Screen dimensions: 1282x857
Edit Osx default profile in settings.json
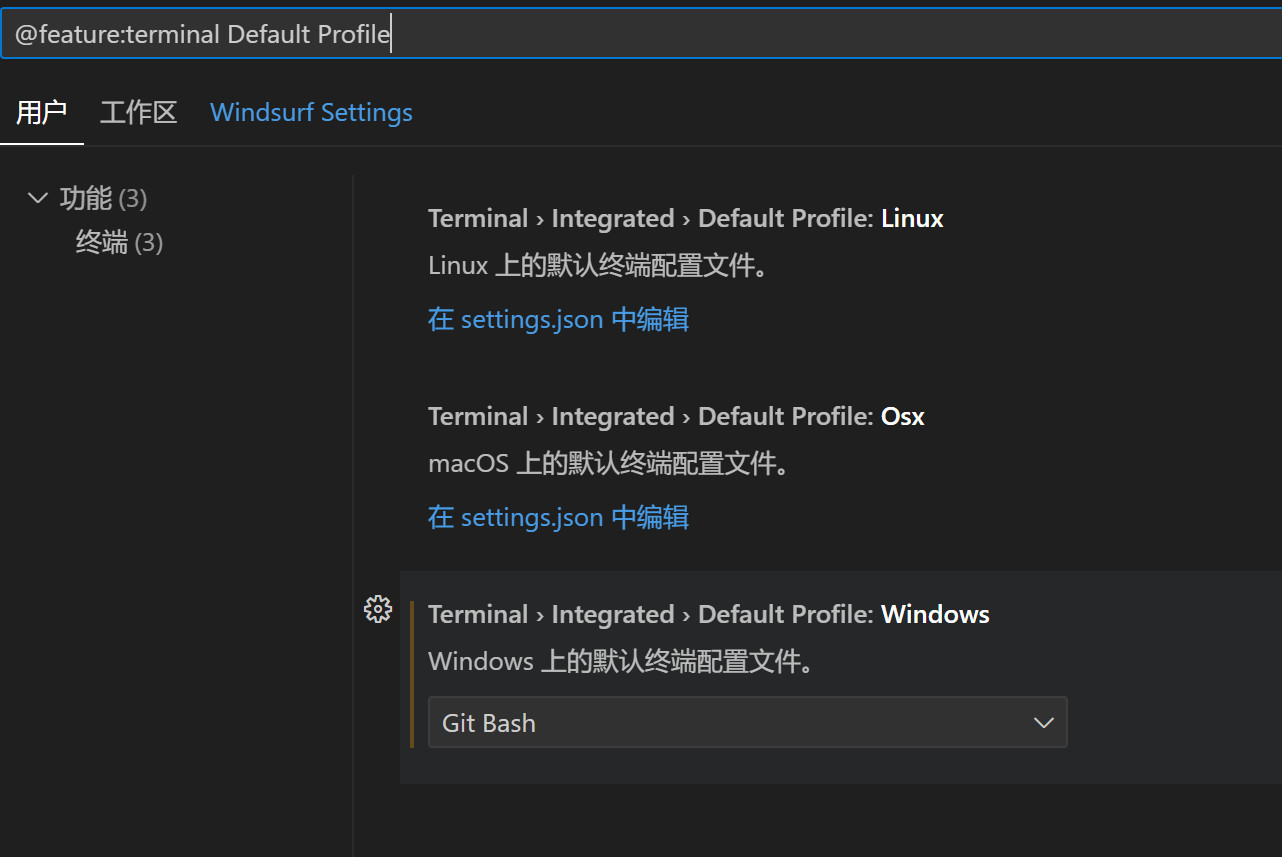pyautogui.click(x=558, y=517)
